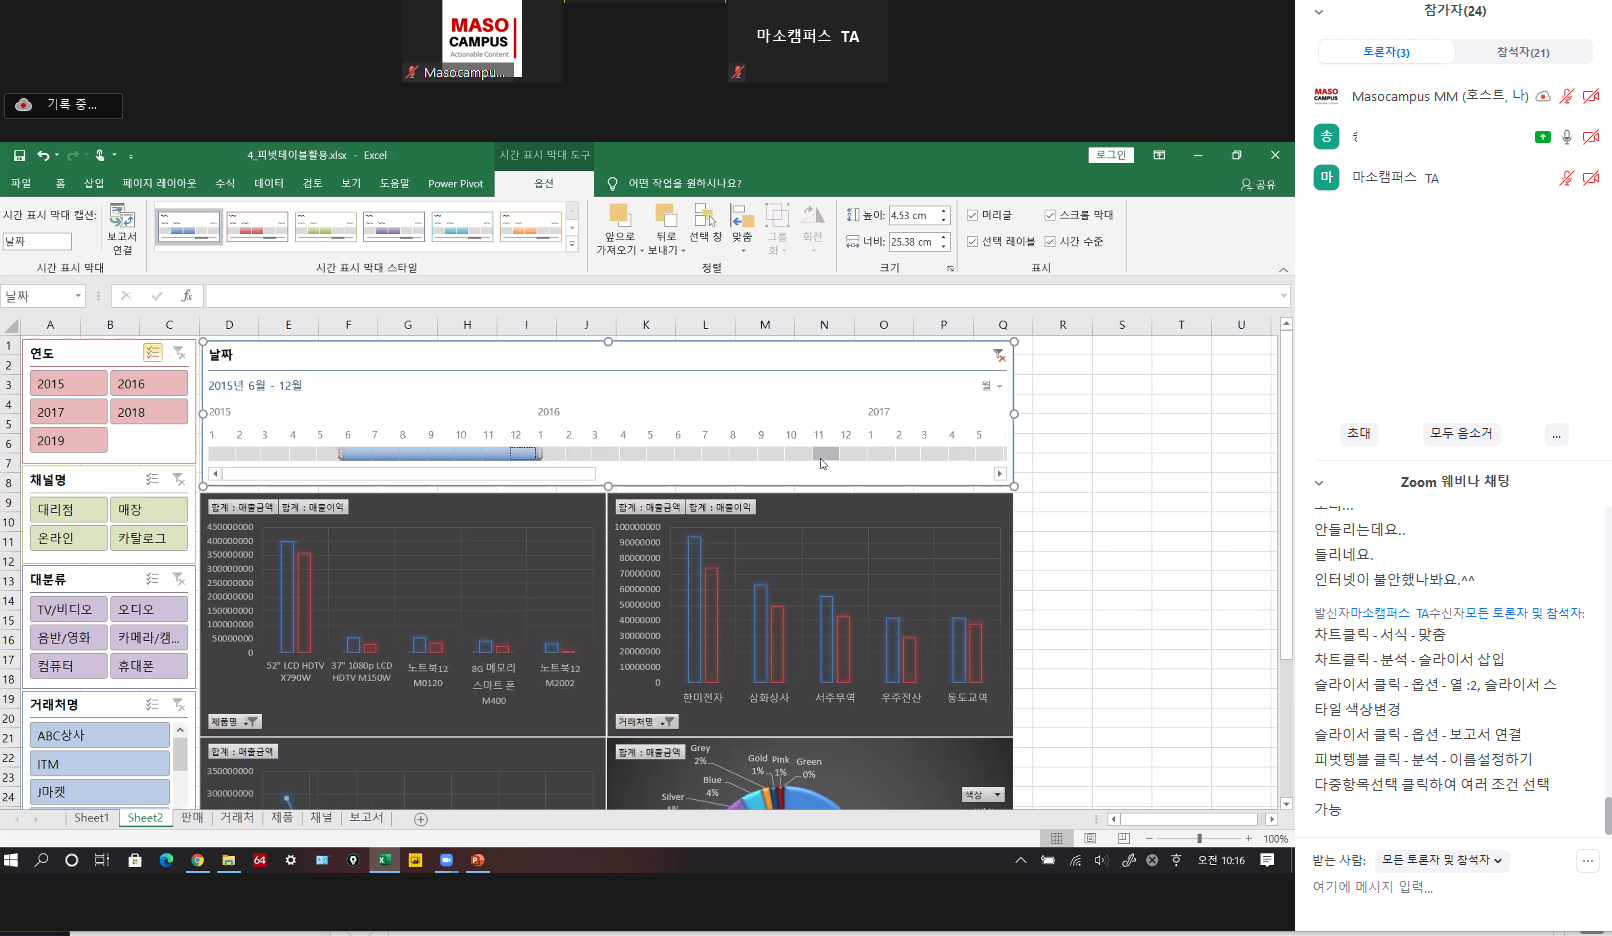Screen dimensions: 1612x936
Task: Toggle the 시간 수준 checkbox
Action: point(1050,241)
